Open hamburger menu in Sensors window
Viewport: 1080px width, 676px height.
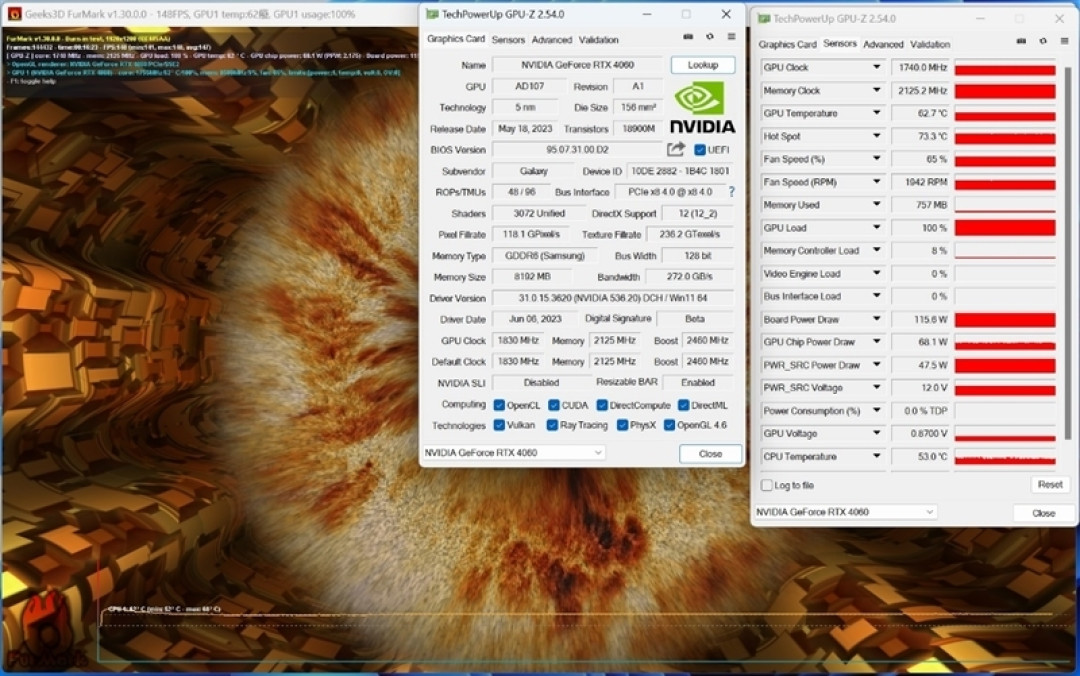point(1064,41)
